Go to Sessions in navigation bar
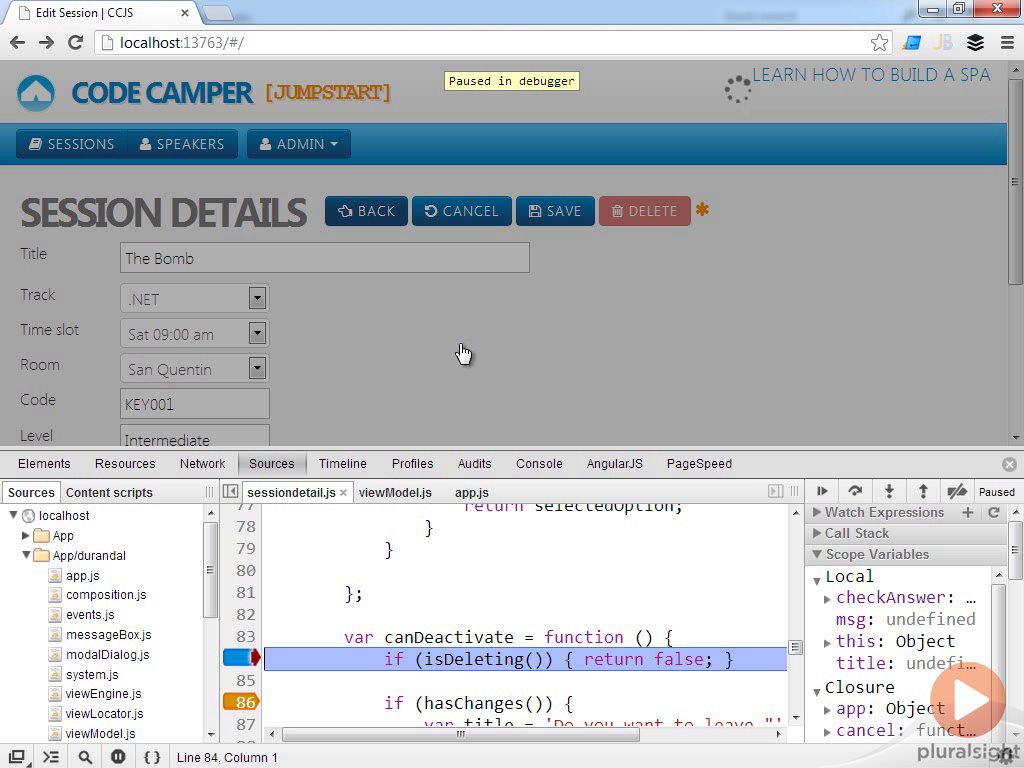The width and height of the screenshot is (1024, 768). [x=72, y=144]
